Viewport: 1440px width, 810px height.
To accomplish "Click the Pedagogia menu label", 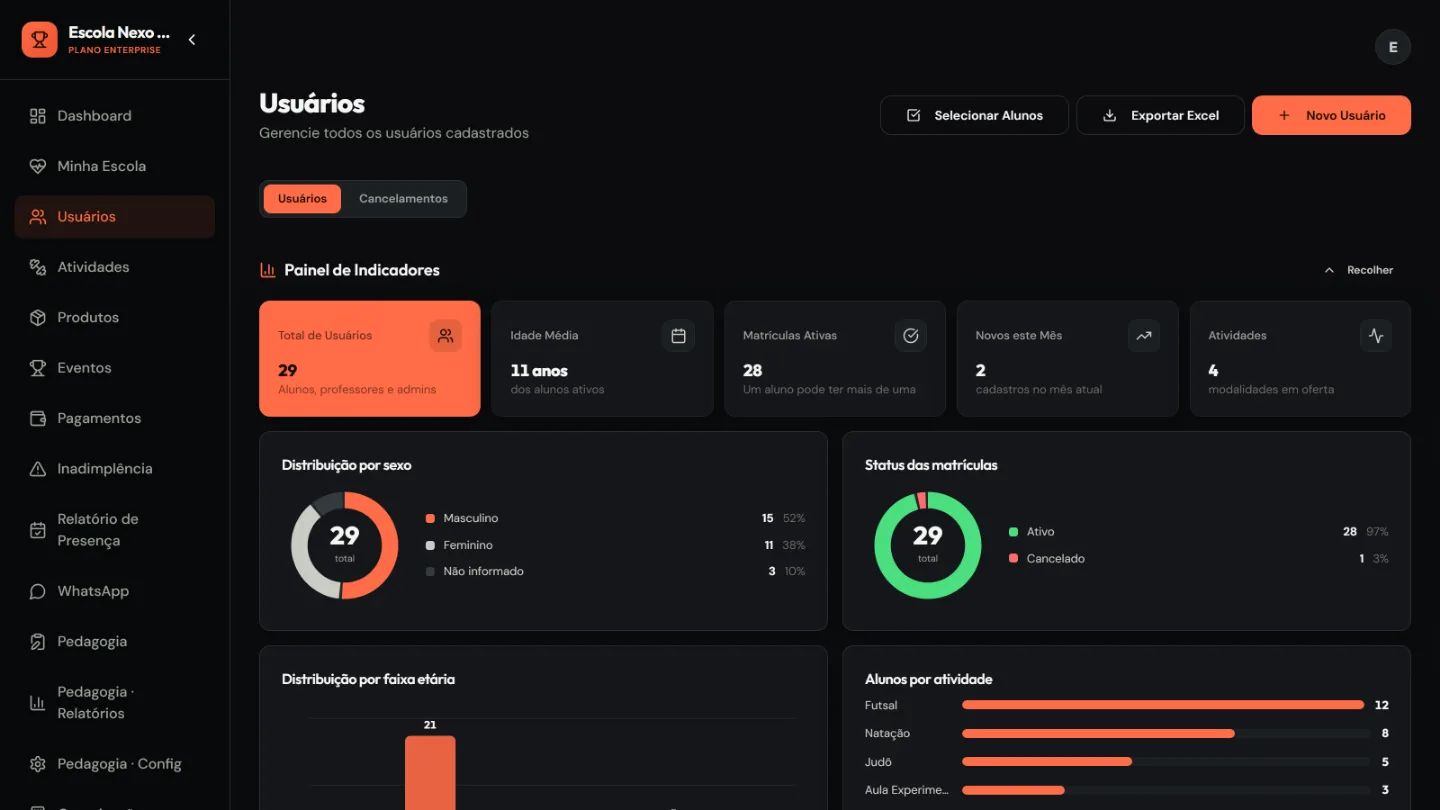I will (x=92, y=642).
